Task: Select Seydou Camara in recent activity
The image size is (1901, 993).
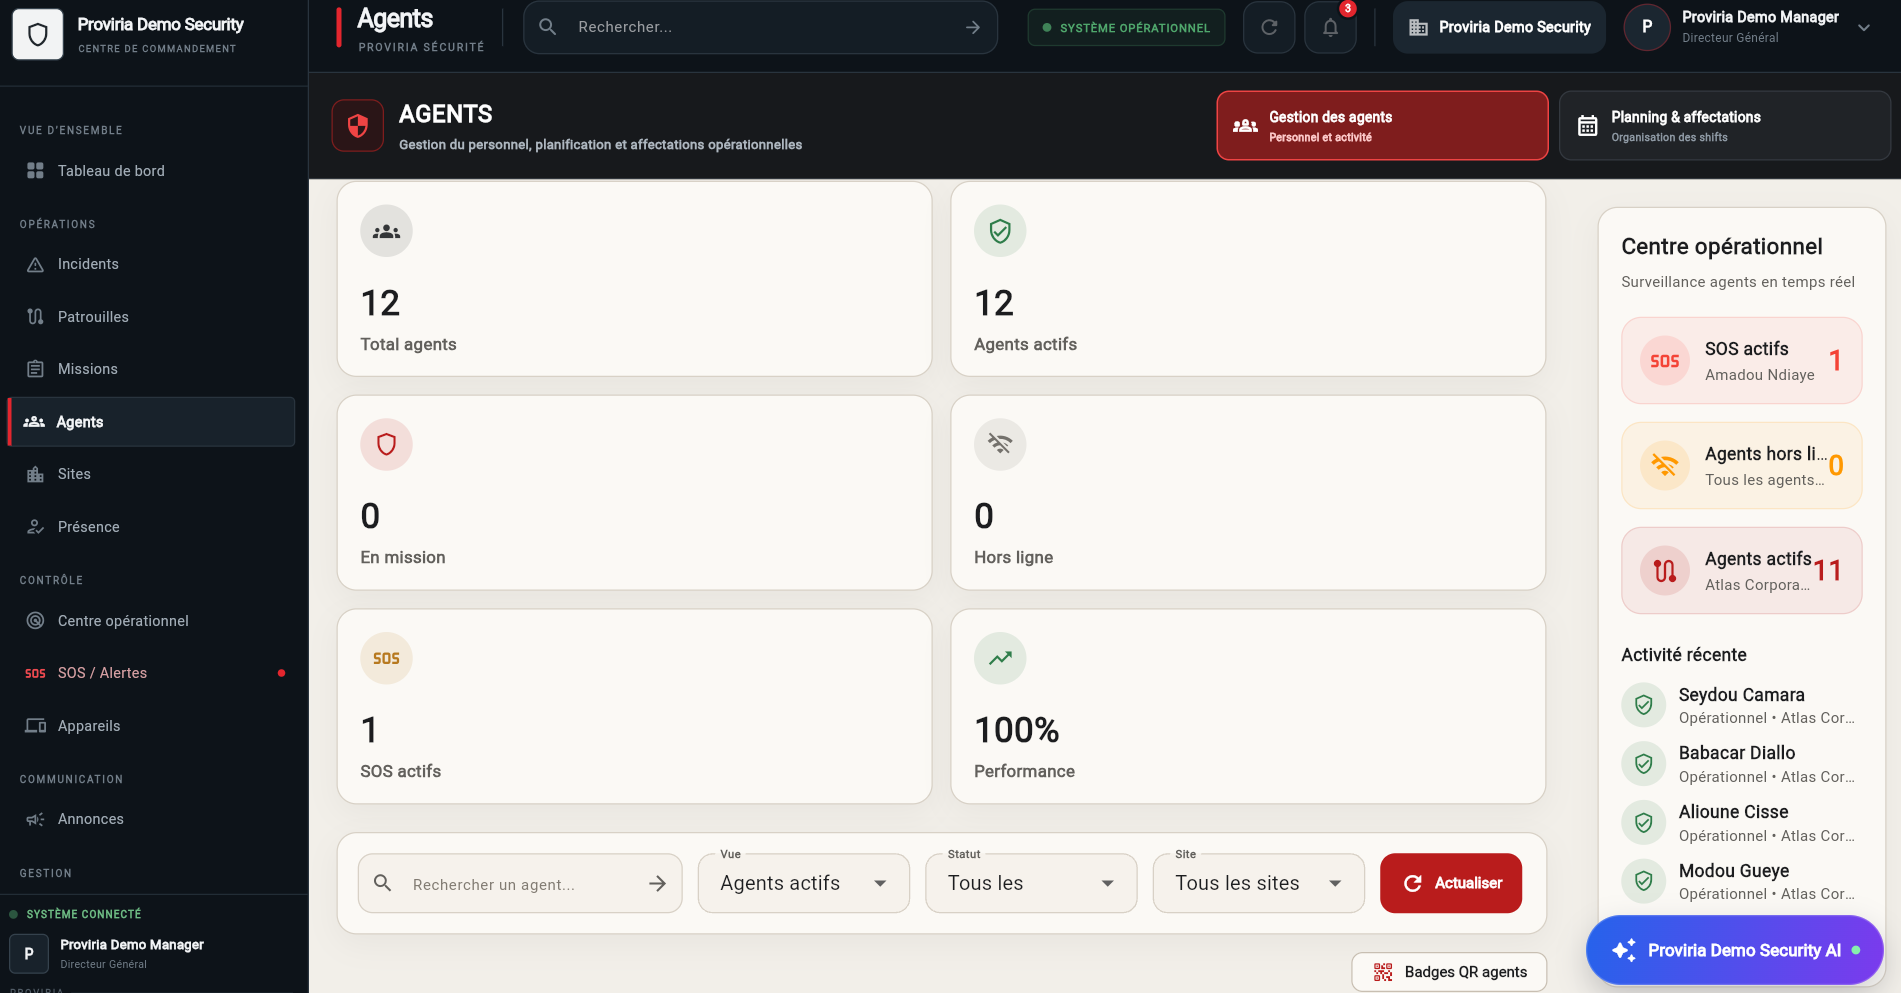Action: click(x=1742, y=705)
